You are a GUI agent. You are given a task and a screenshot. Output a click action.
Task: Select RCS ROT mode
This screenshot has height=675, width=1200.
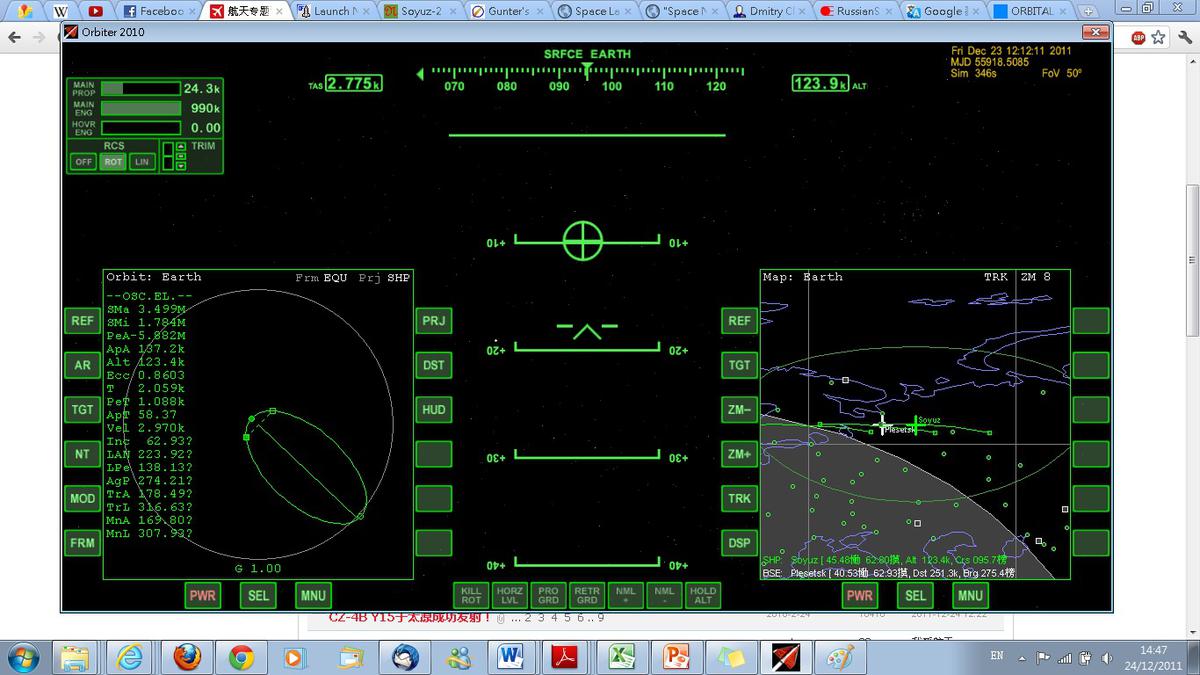[x=113, y=162]
